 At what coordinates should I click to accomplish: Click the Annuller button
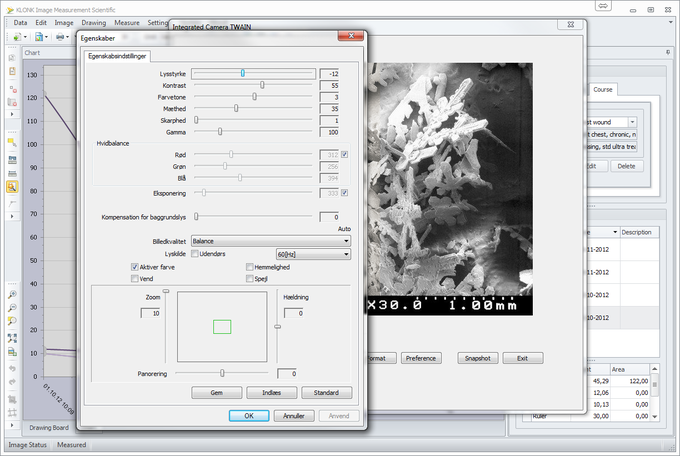pos(294,416)
